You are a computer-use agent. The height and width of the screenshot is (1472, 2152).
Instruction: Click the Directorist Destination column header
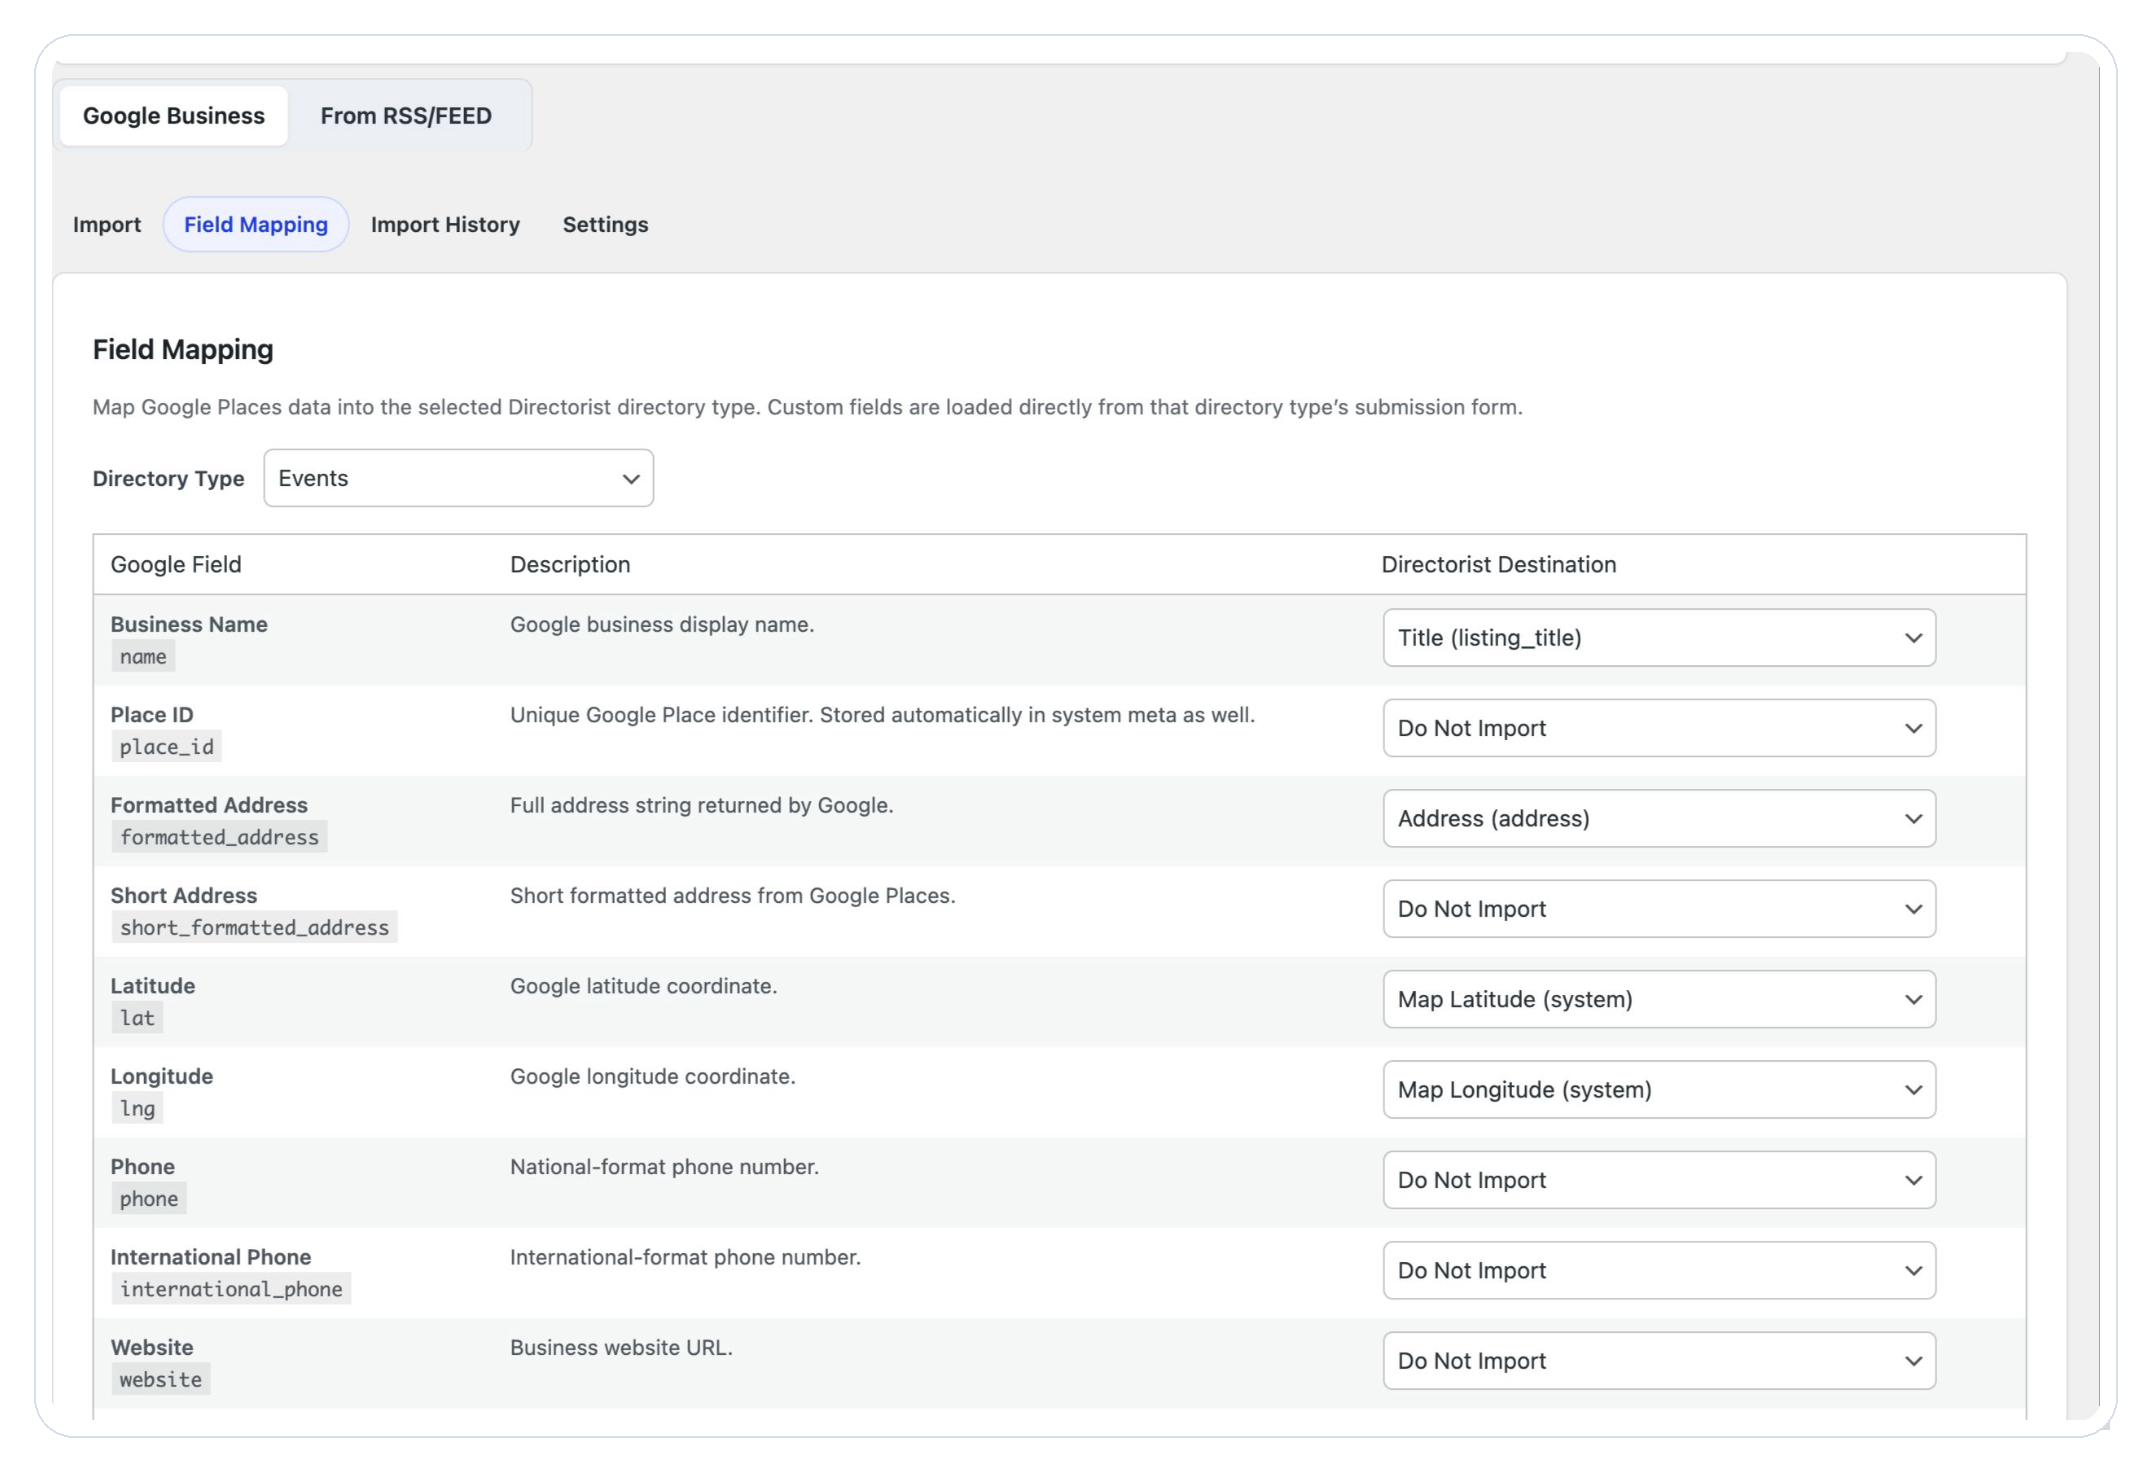click(x=1498, y=564)
